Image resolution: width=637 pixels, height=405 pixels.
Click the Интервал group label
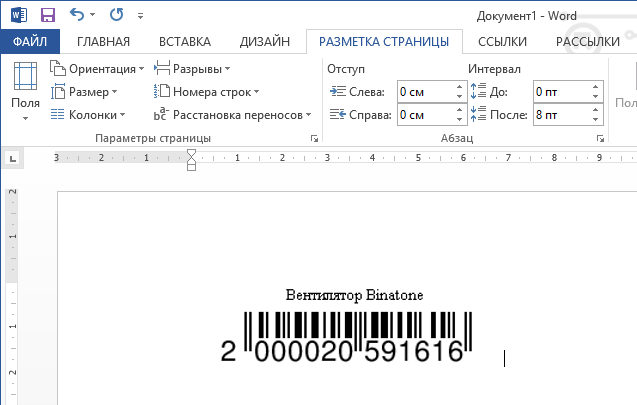coord(494,69)
